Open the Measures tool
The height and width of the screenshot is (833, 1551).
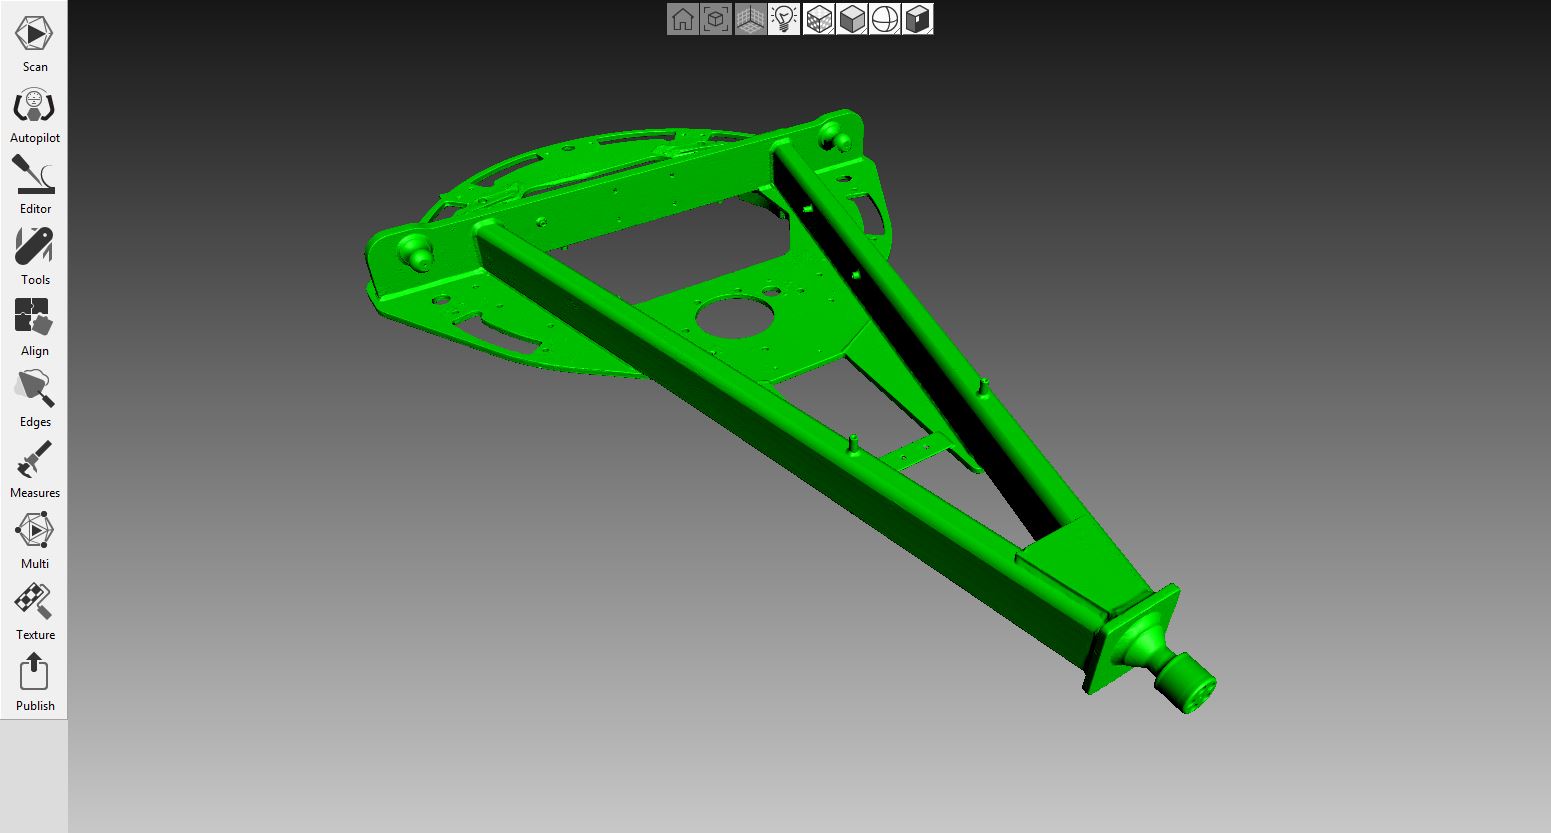click(34, 468)
